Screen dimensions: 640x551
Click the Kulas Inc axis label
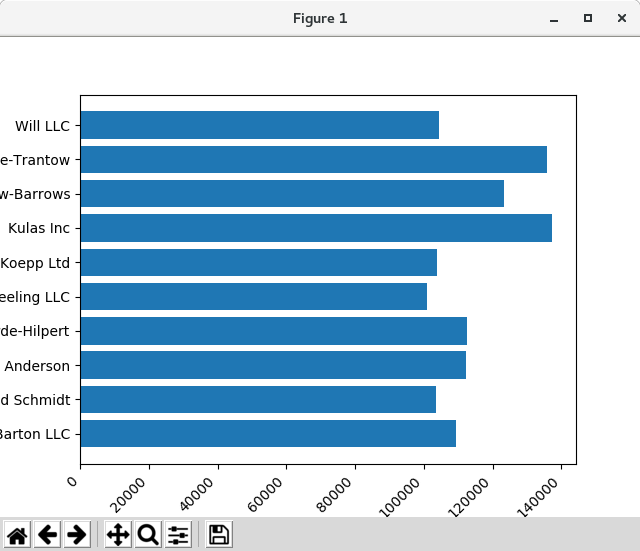pos(39,228)
